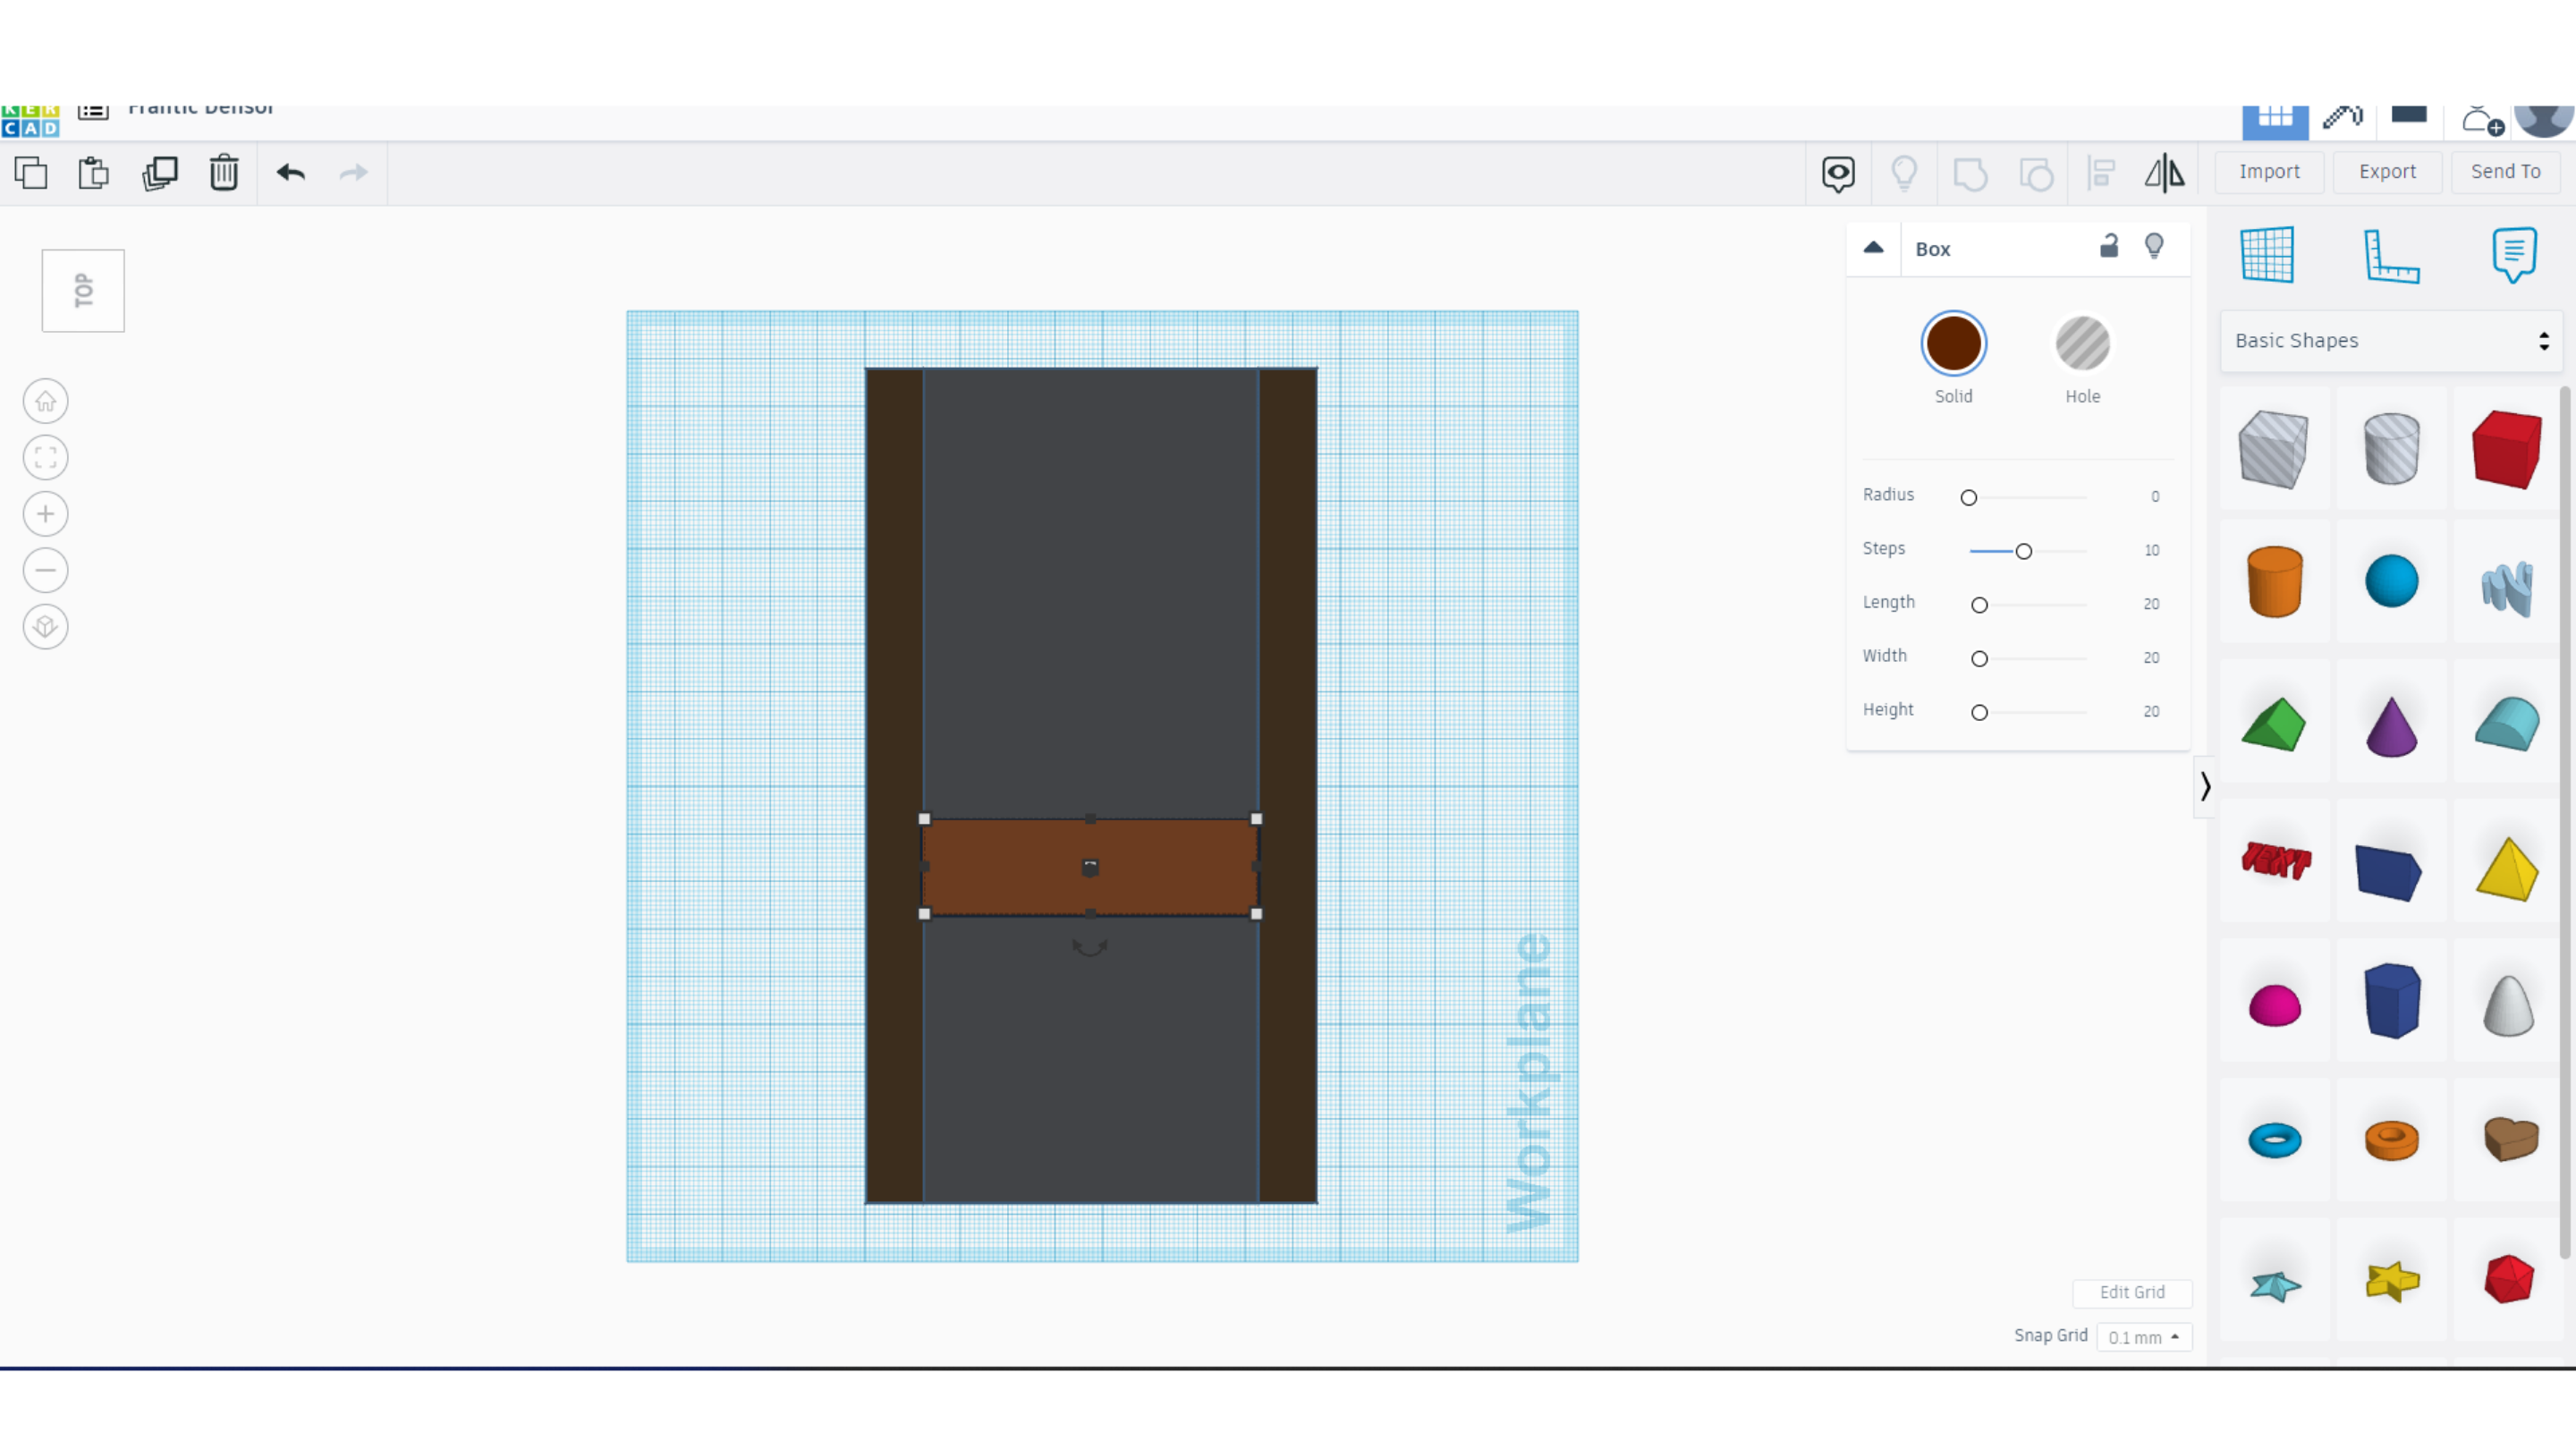Open the Snap Grid size dropdown
2576x1449 pixels.
[2143, 1337]
